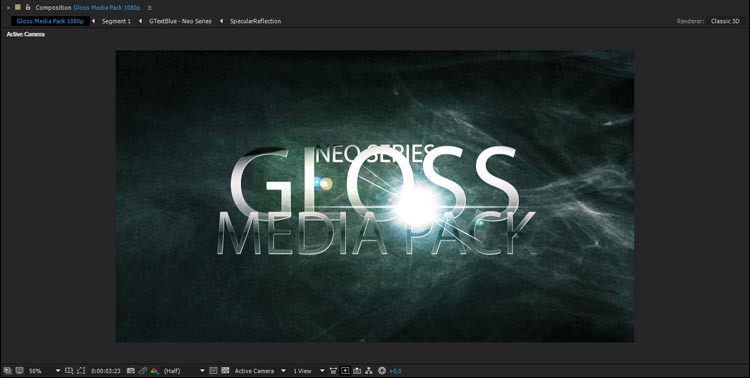Open the Active Camera 3D view dropdown
The height and width of the screenshot is (378, 750).
tap(260, 371)
